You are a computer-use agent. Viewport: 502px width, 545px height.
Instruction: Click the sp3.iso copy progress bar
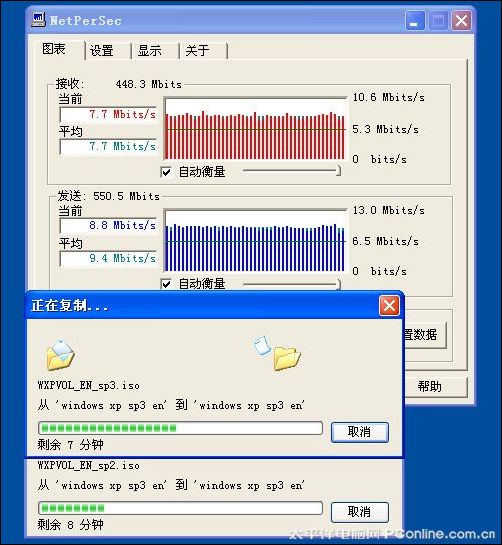pyautogui.click(x=180, y=428)
